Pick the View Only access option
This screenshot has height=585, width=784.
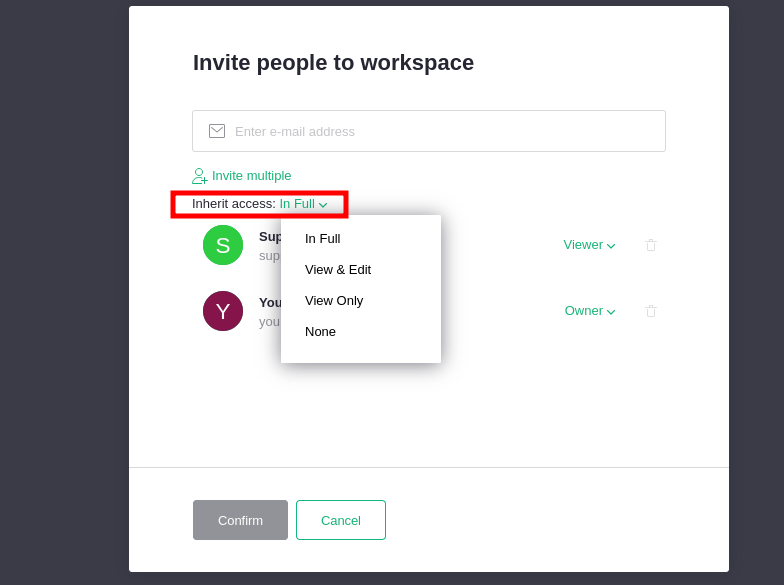pos(334,300)
